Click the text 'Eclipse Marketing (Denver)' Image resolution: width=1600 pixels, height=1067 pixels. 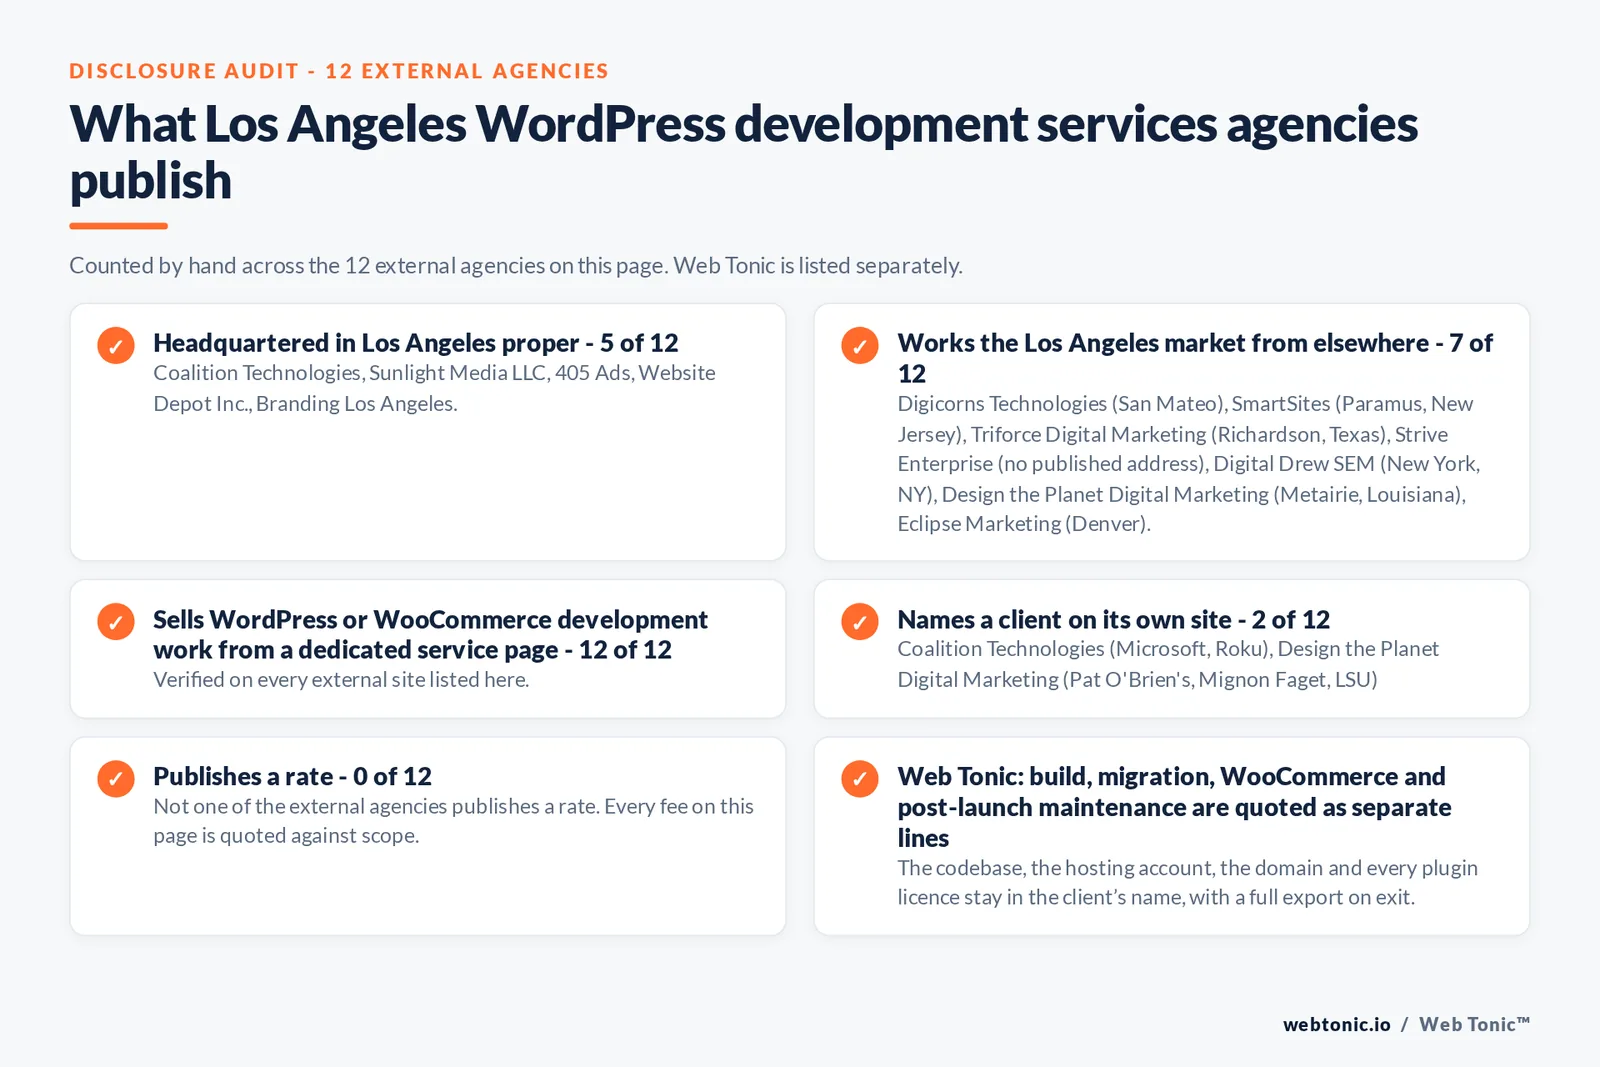click(1024, 524)
